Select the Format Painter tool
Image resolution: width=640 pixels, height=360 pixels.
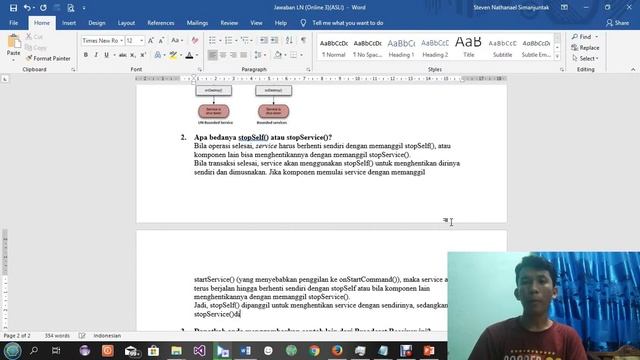click(x=48, y=58)
